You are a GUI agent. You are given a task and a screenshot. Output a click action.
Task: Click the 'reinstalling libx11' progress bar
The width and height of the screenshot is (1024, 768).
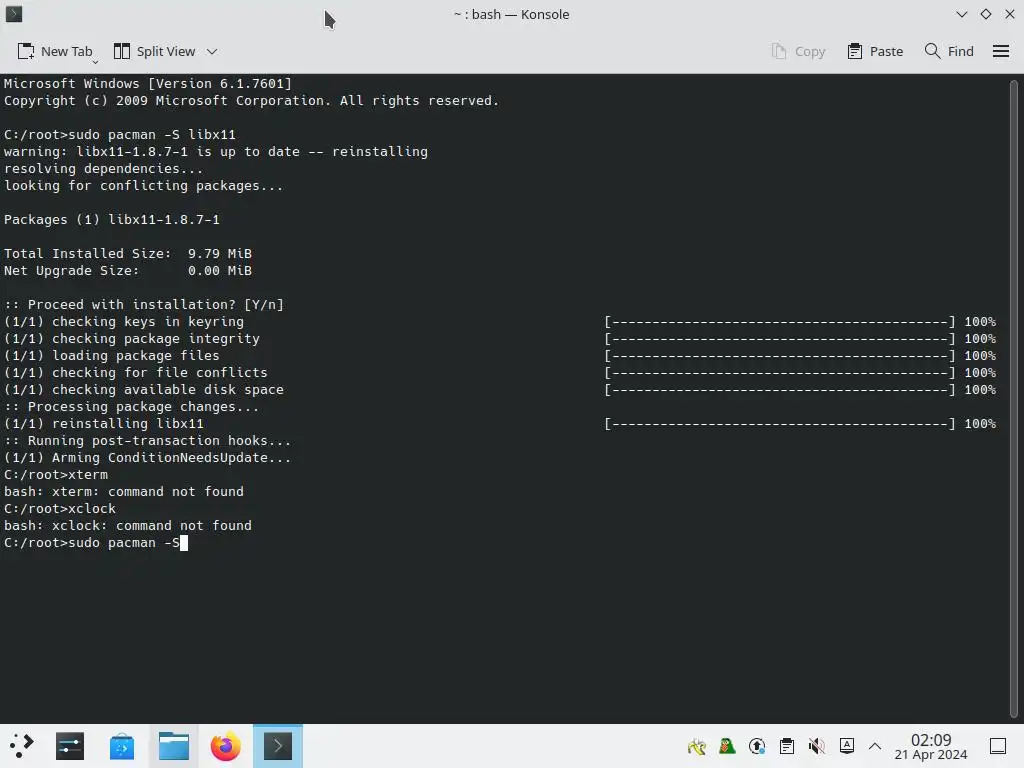tap(780, 424)
